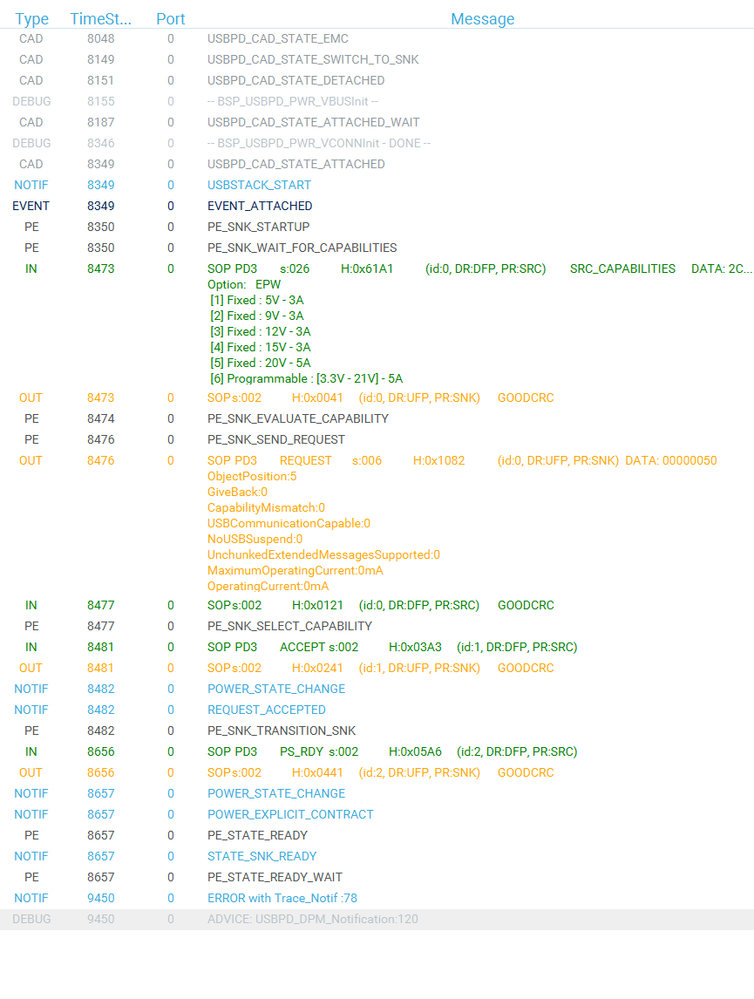754x999 pixels.
Task: Click the MaximumOperatingCurrent:0mA line
Action: 295,571
